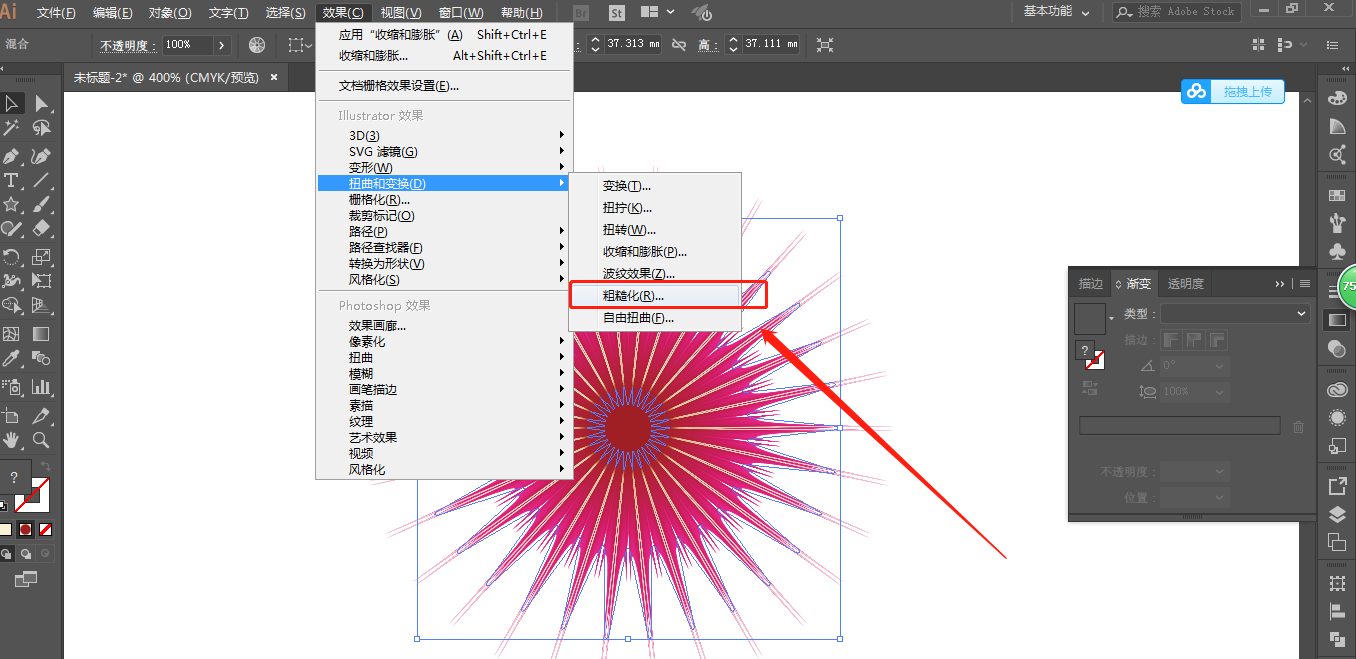Apply gradient along stroke button

coord(1194,340)
